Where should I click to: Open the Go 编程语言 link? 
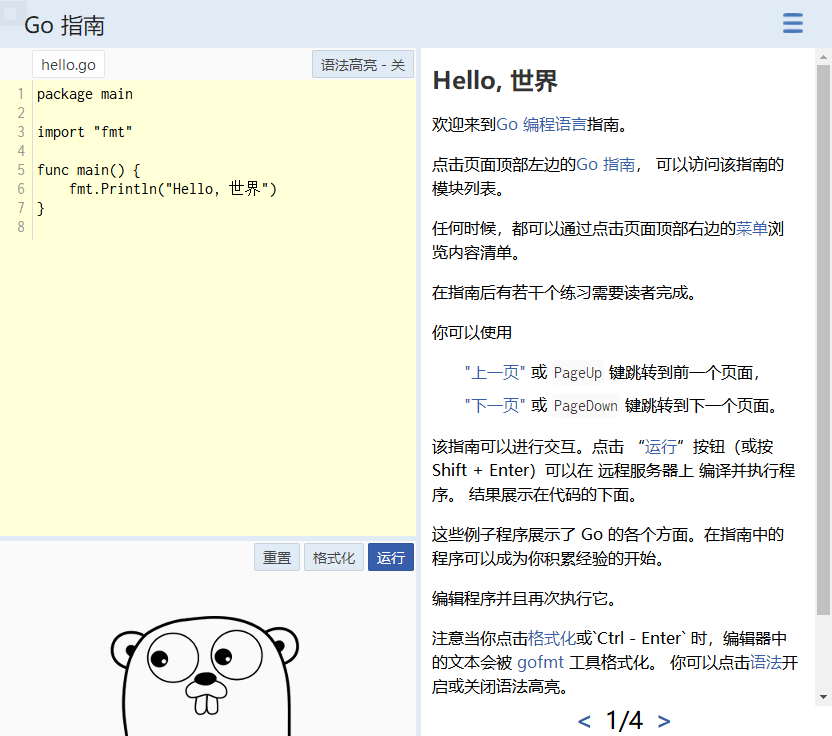(x=541, y=124)
